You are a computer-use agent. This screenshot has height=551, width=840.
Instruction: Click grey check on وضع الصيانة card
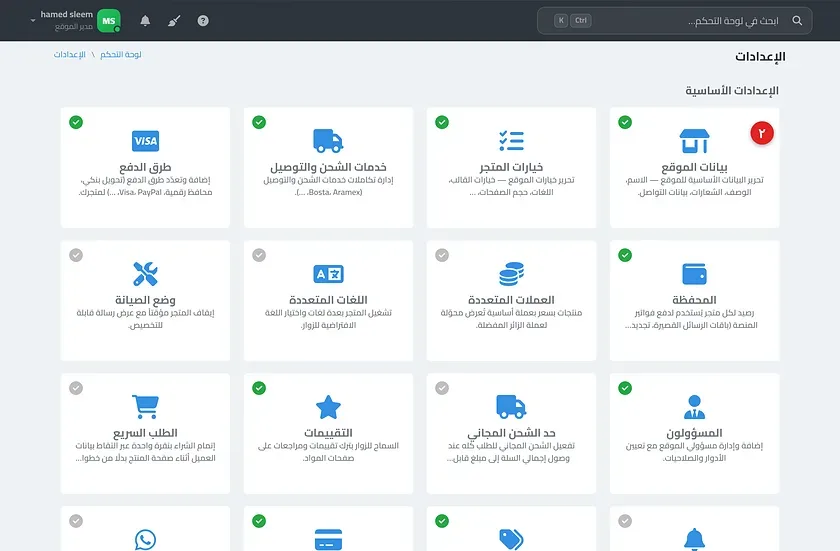(76, 255)
